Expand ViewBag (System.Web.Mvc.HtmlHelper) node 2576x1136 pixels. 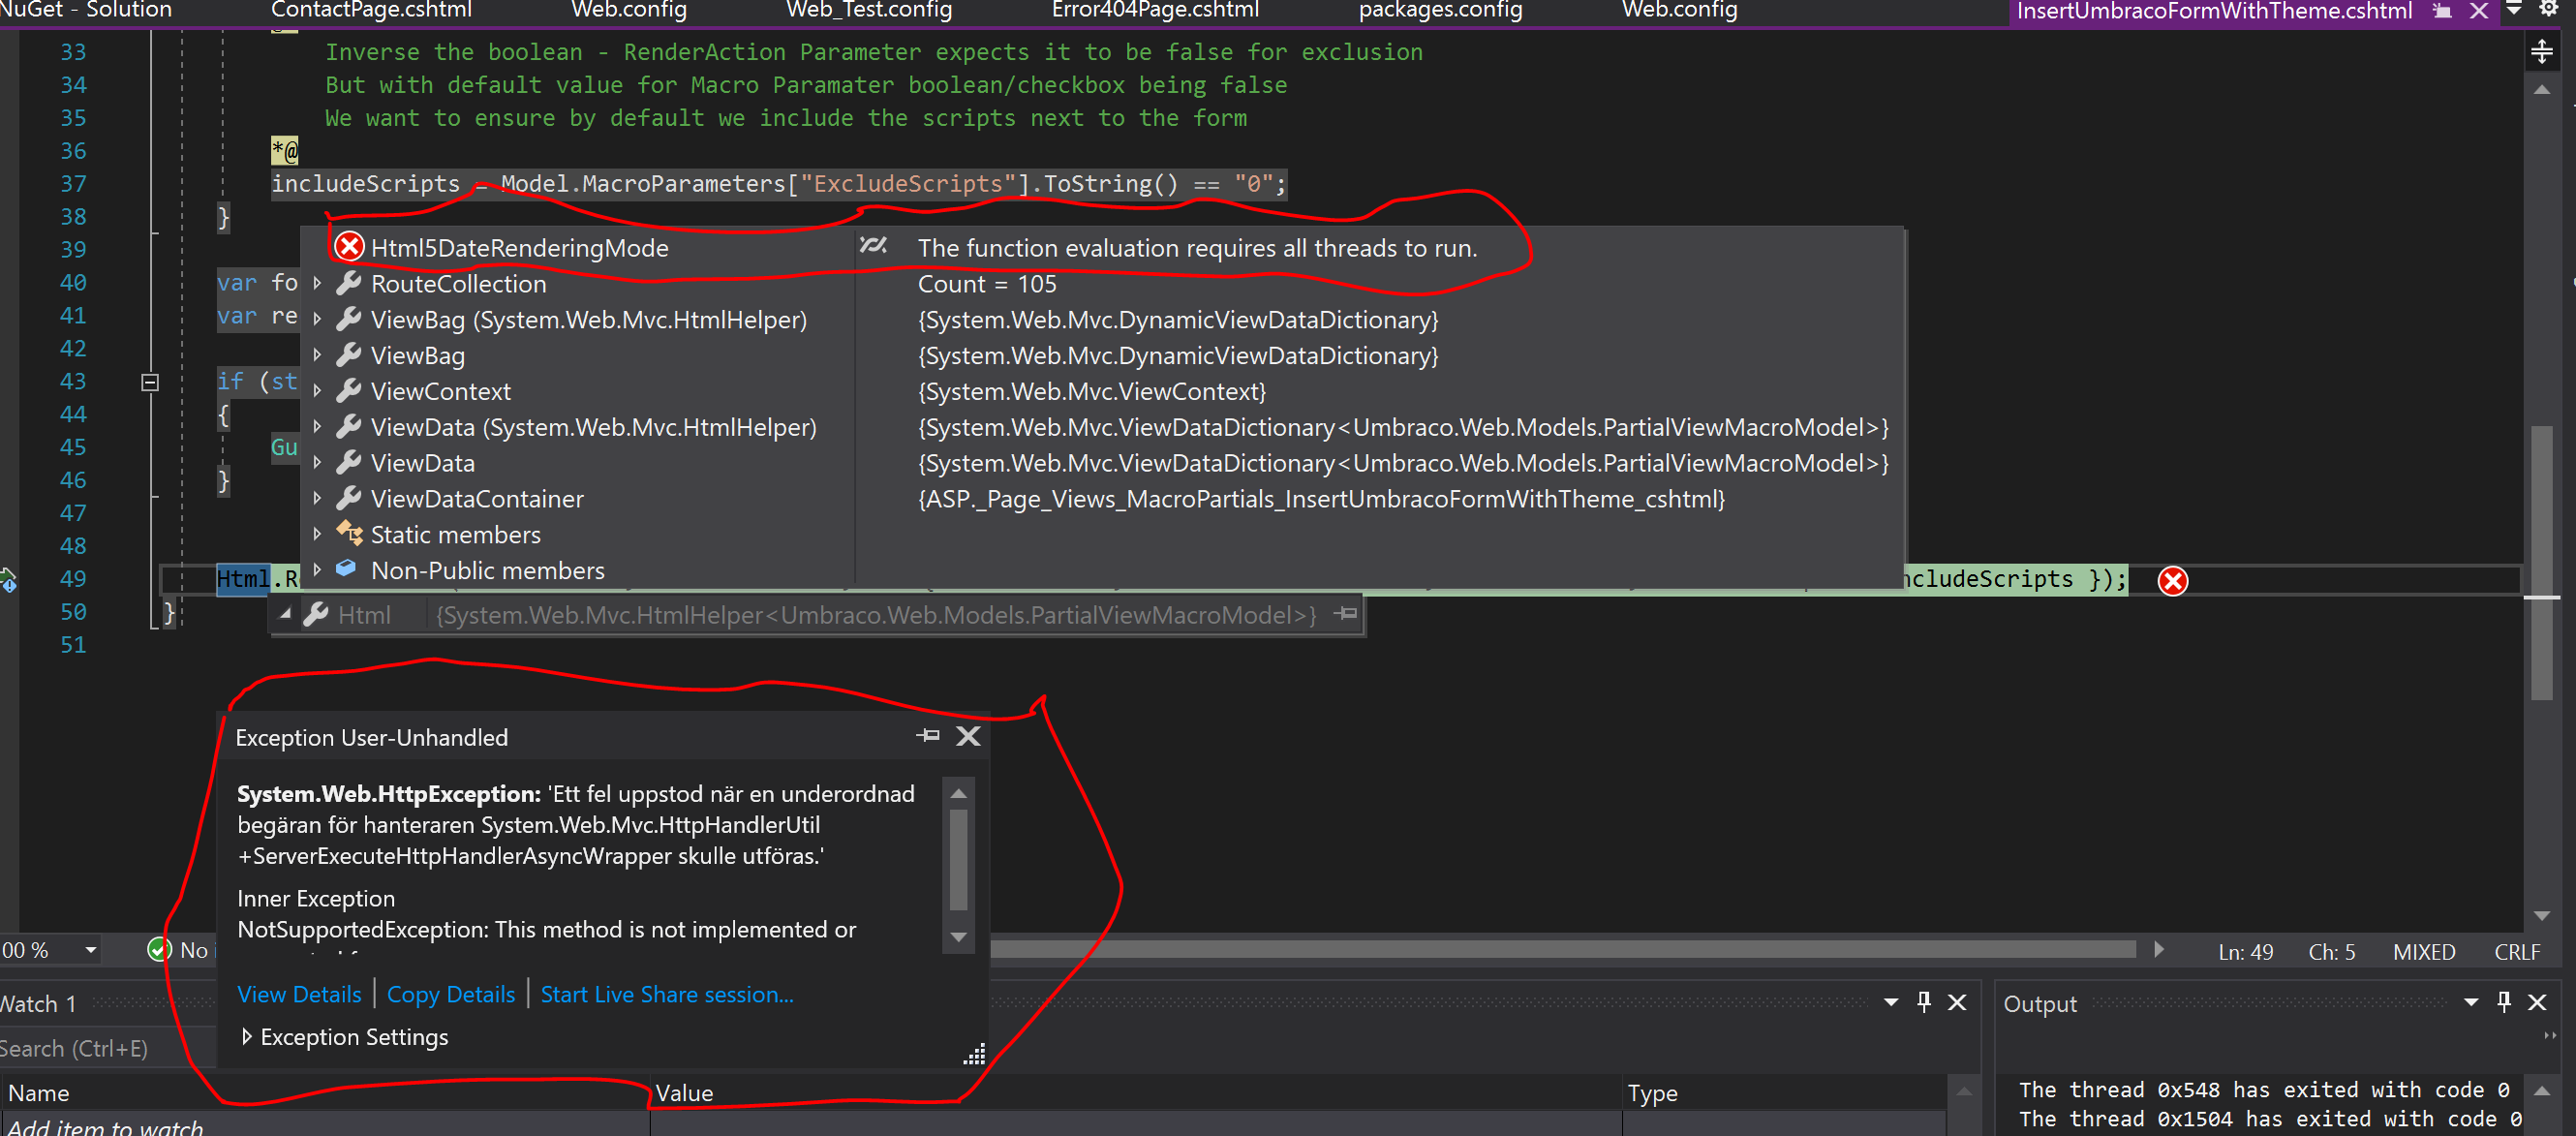click(x=317, y=319)
